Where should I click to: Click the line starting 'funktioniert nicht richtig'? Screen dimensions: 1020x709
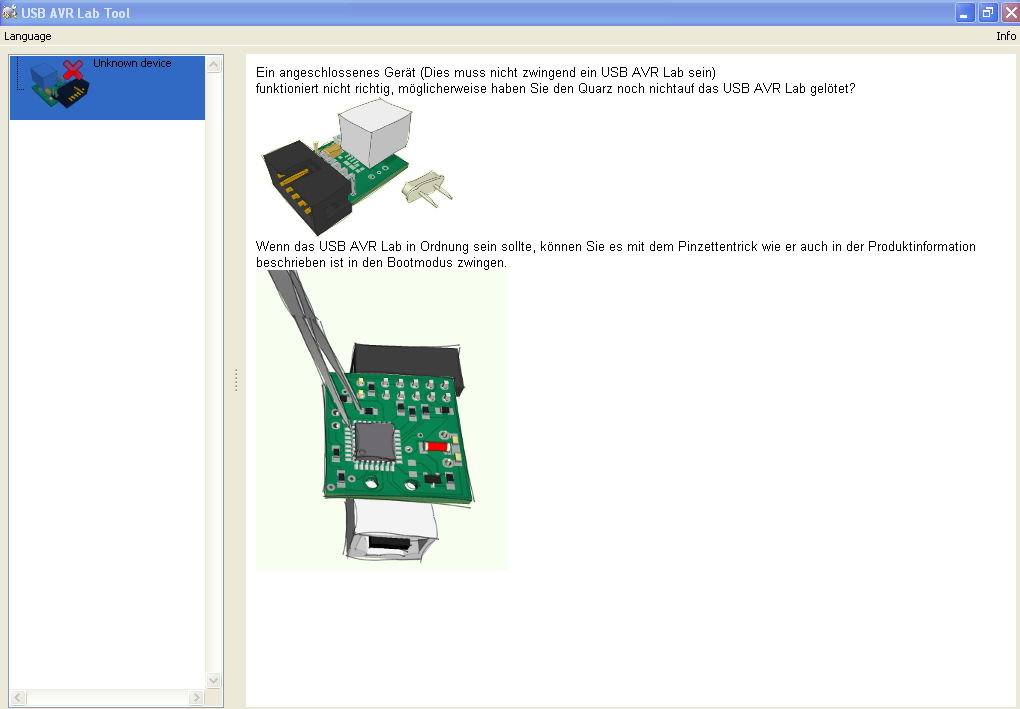click(x=555, y=88)
